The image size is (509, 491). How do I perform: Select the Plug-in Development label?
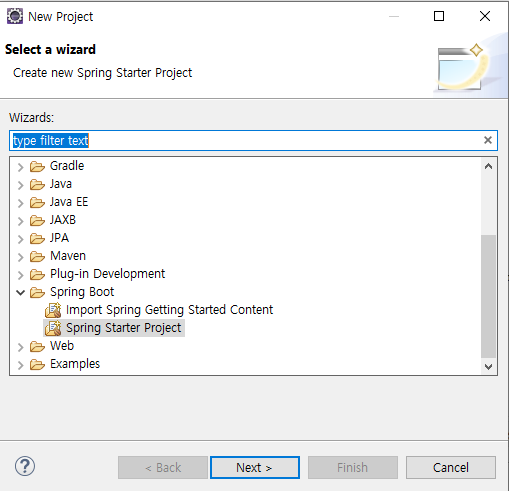point(107,274)
